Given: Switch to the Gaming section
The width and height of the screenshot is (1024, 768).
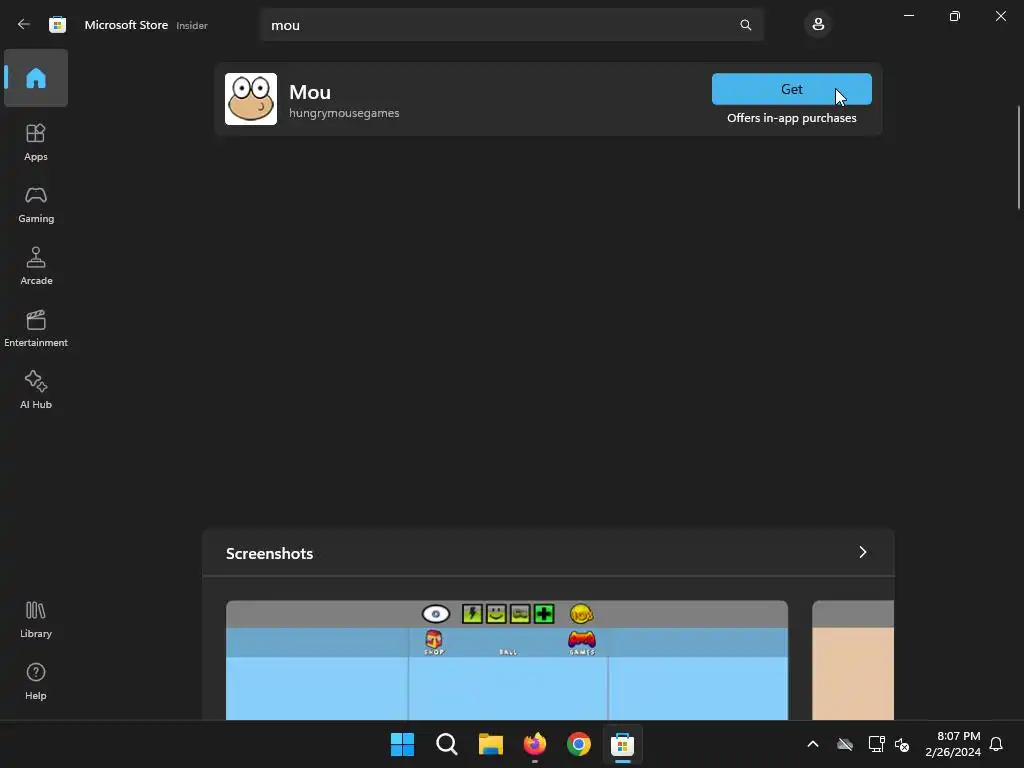Looking at the screenshot, I should click(x=36, y=204).
